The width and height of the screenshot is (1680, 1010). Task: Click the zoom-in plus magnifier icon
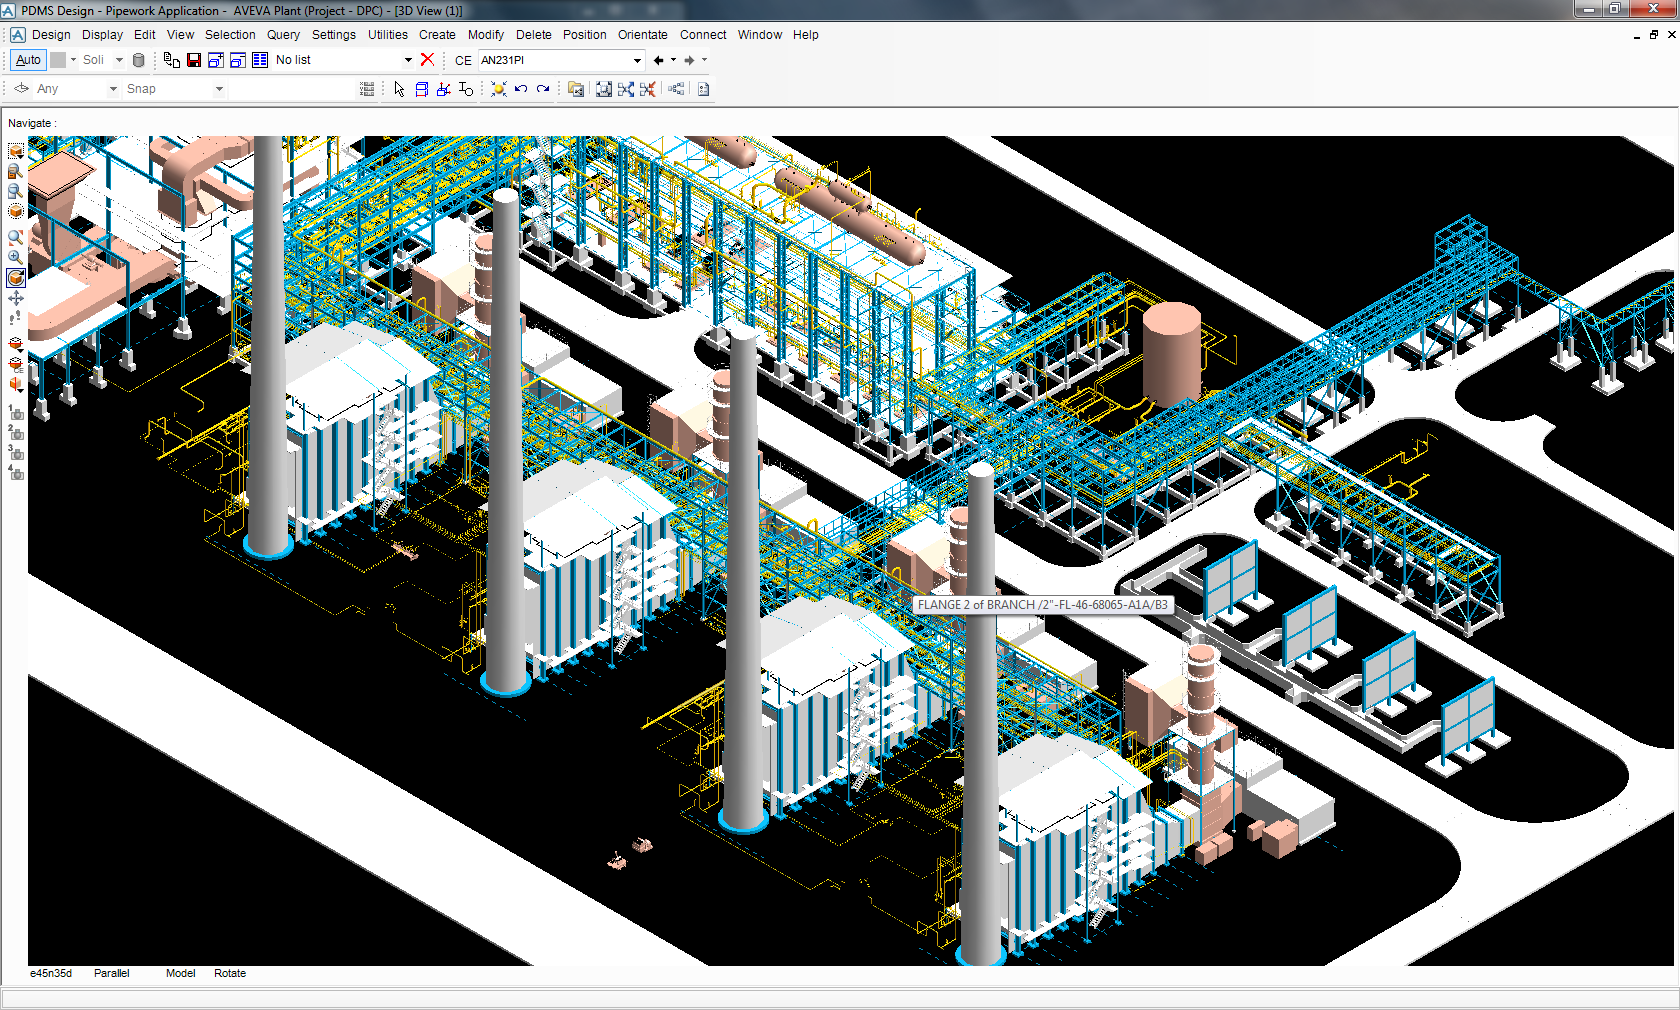[x=15, y=257]
